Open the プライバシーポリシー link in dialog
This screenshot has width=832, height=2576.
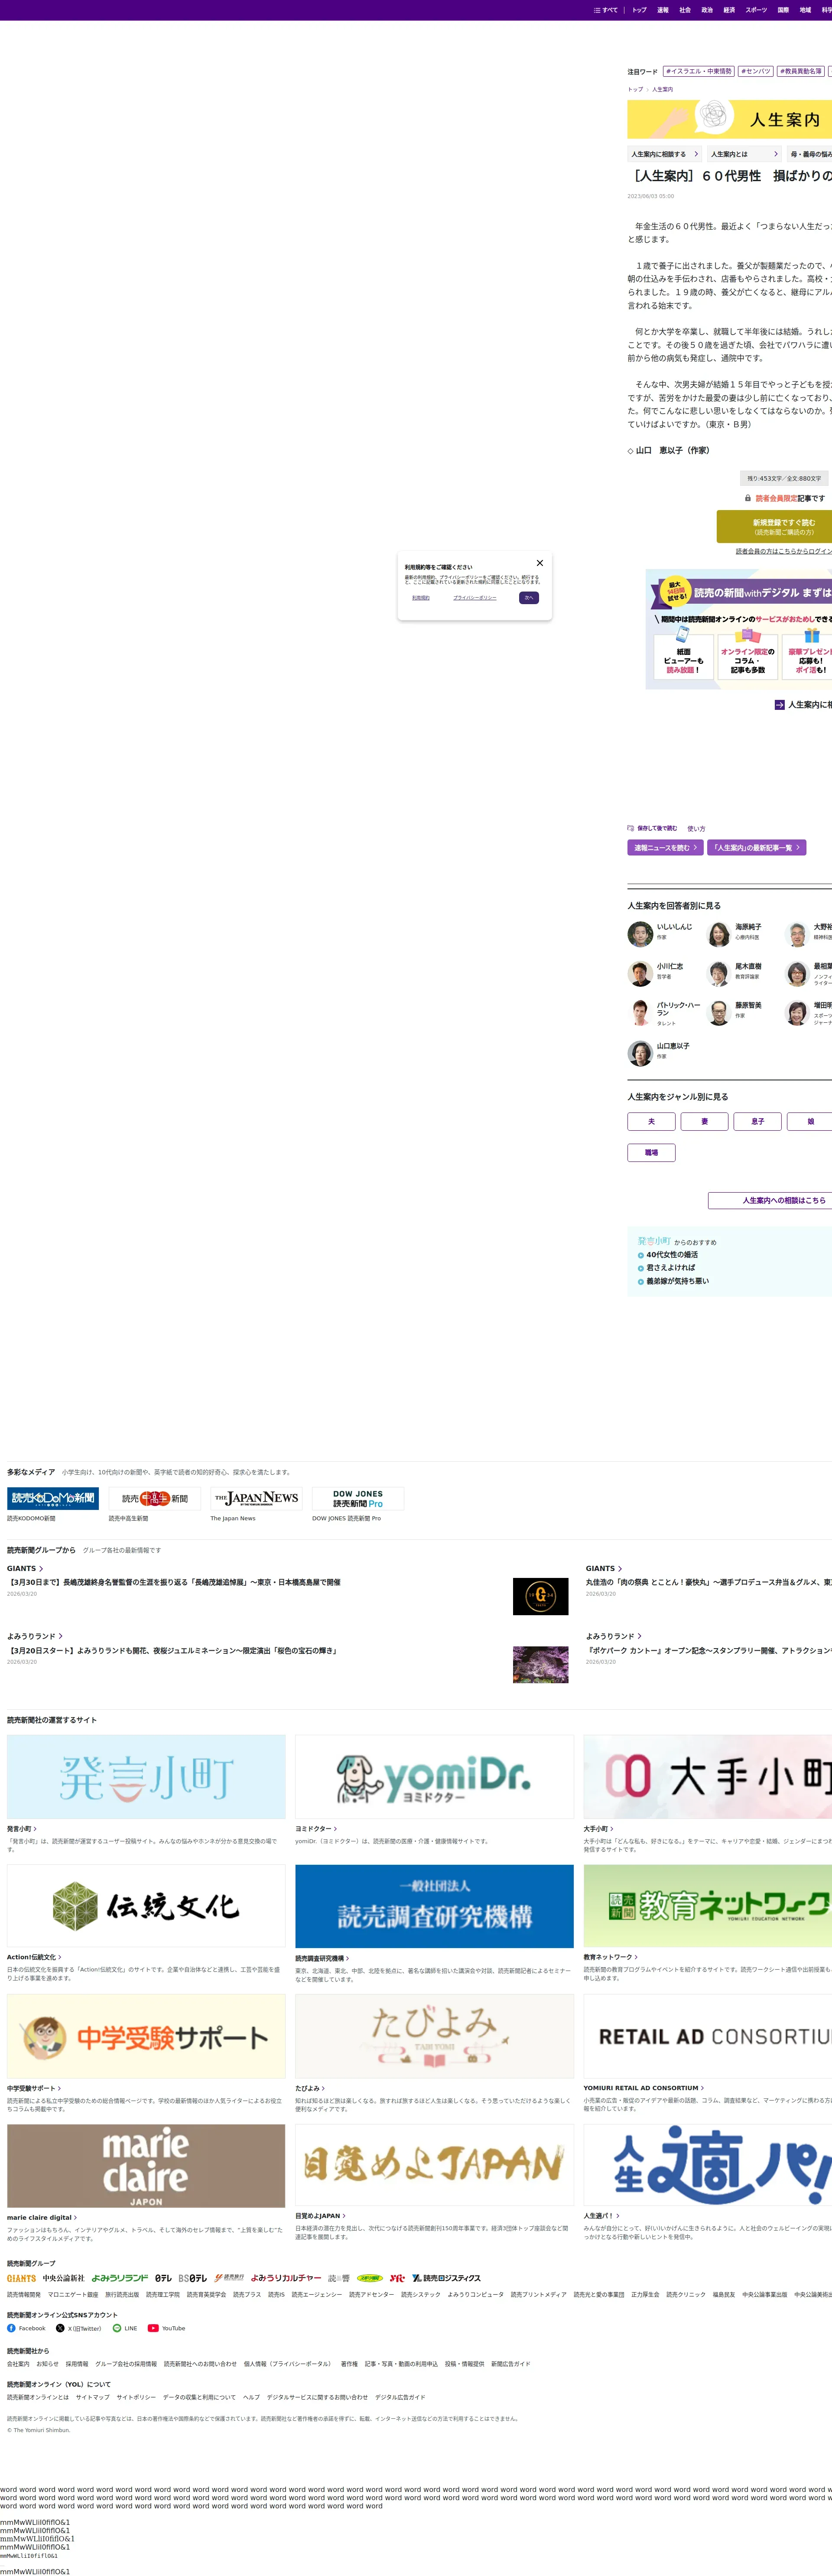tap(475, 598)
